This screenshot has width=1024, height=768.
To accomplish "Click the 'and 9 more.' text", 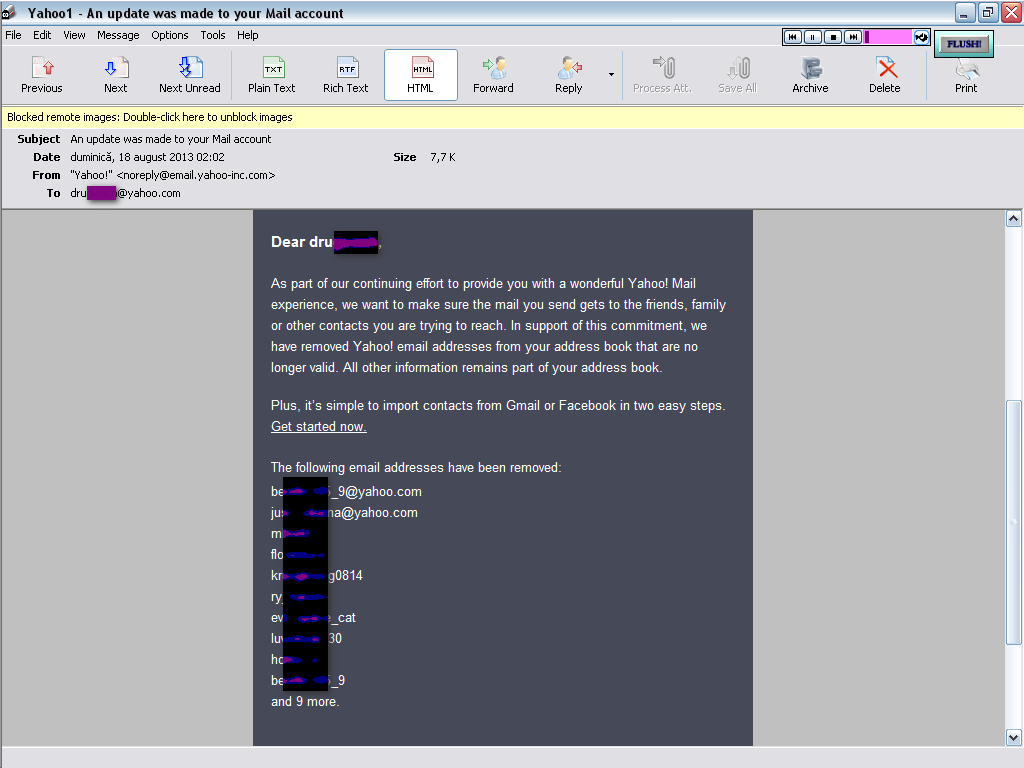I will pyautogui.click(x=305, y=701).
